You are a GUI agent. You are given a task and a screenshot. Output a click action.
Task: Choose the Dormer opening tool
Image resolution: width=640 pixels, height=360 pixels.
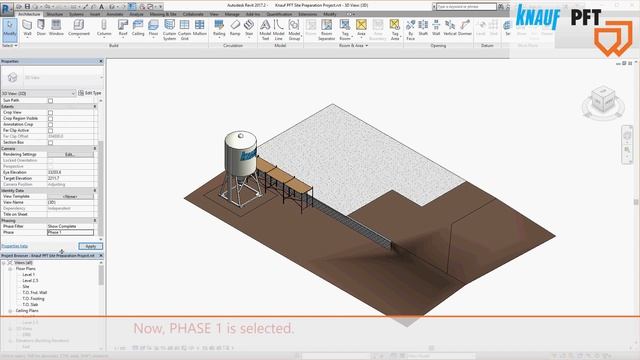465,28
